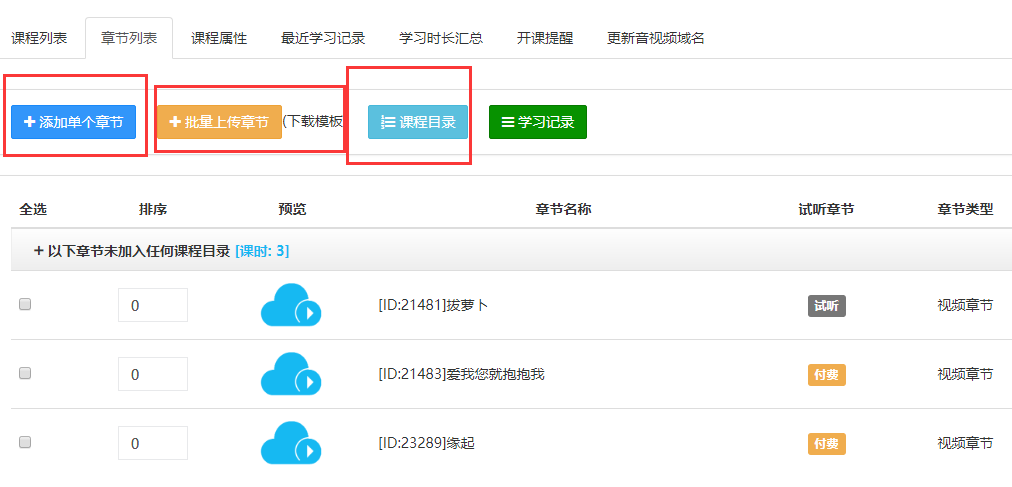Viewport: 1012px width, 487px height.
Task: Tick checkbox for chapter ID:21483
Action: (25, 373)
